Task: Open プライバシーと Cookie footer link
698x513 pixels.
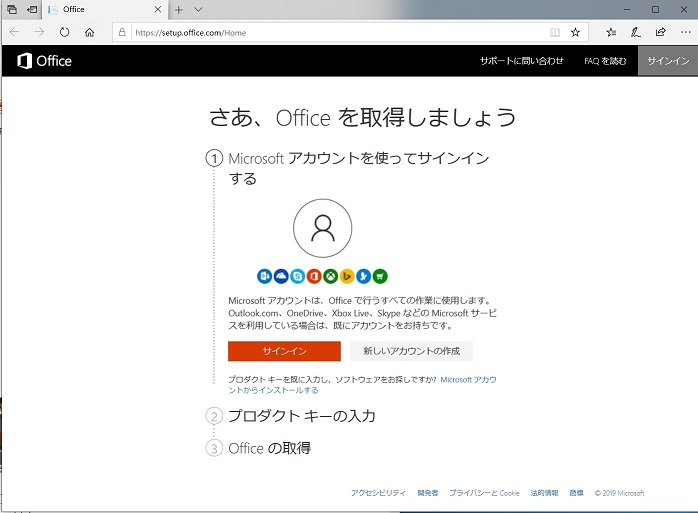Action: pyautogui.click(x=484, y=493)
